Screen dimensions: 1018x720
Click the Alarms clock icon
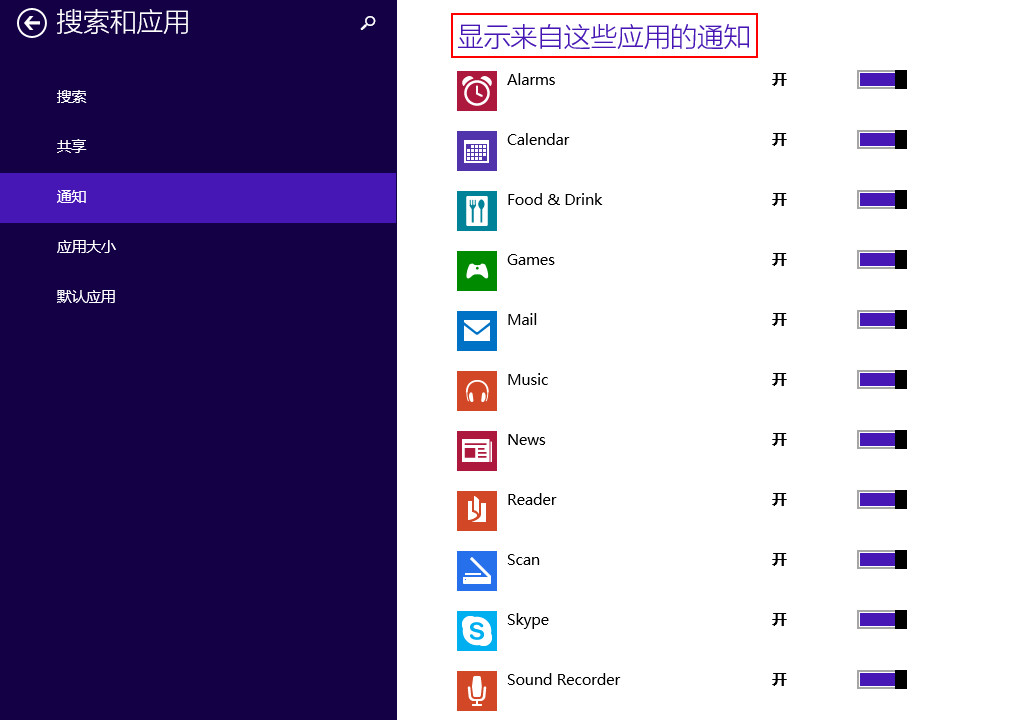(477, 91)
